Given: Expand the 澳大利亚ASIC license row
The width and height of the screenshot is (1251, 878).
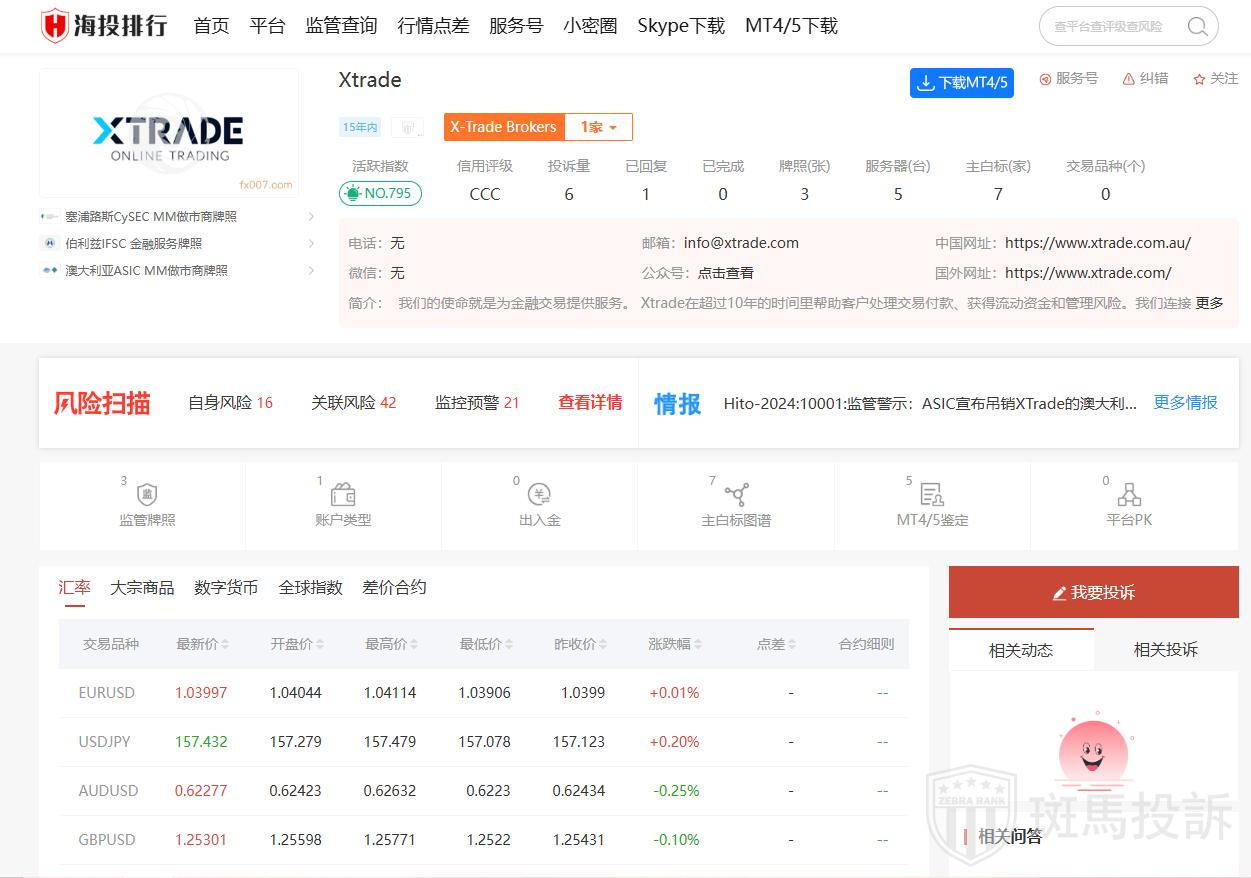Looking at the screenshot, I should point(311,270).
